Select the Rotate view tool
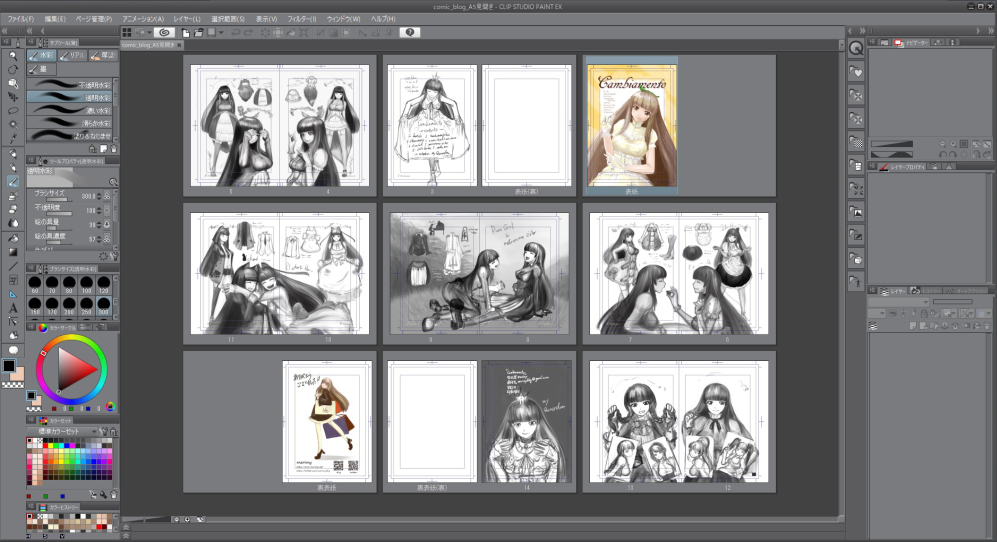This screenshot has width=997, height=542. tap(13, 69)
